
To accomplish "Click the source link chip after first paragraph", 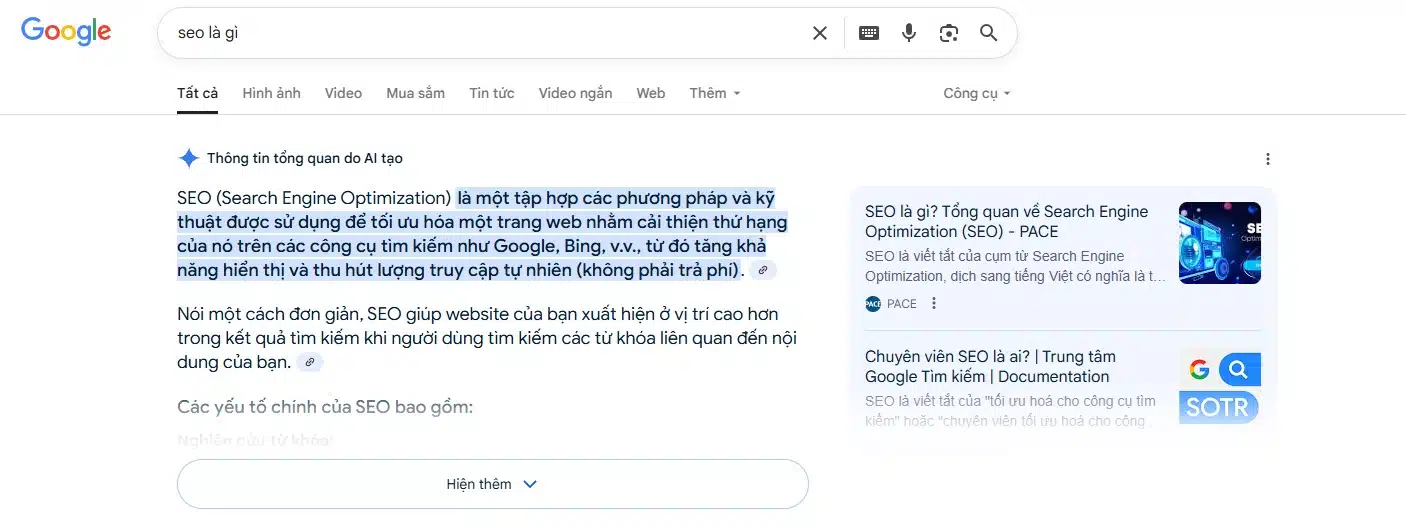I will tap(763, 271).
